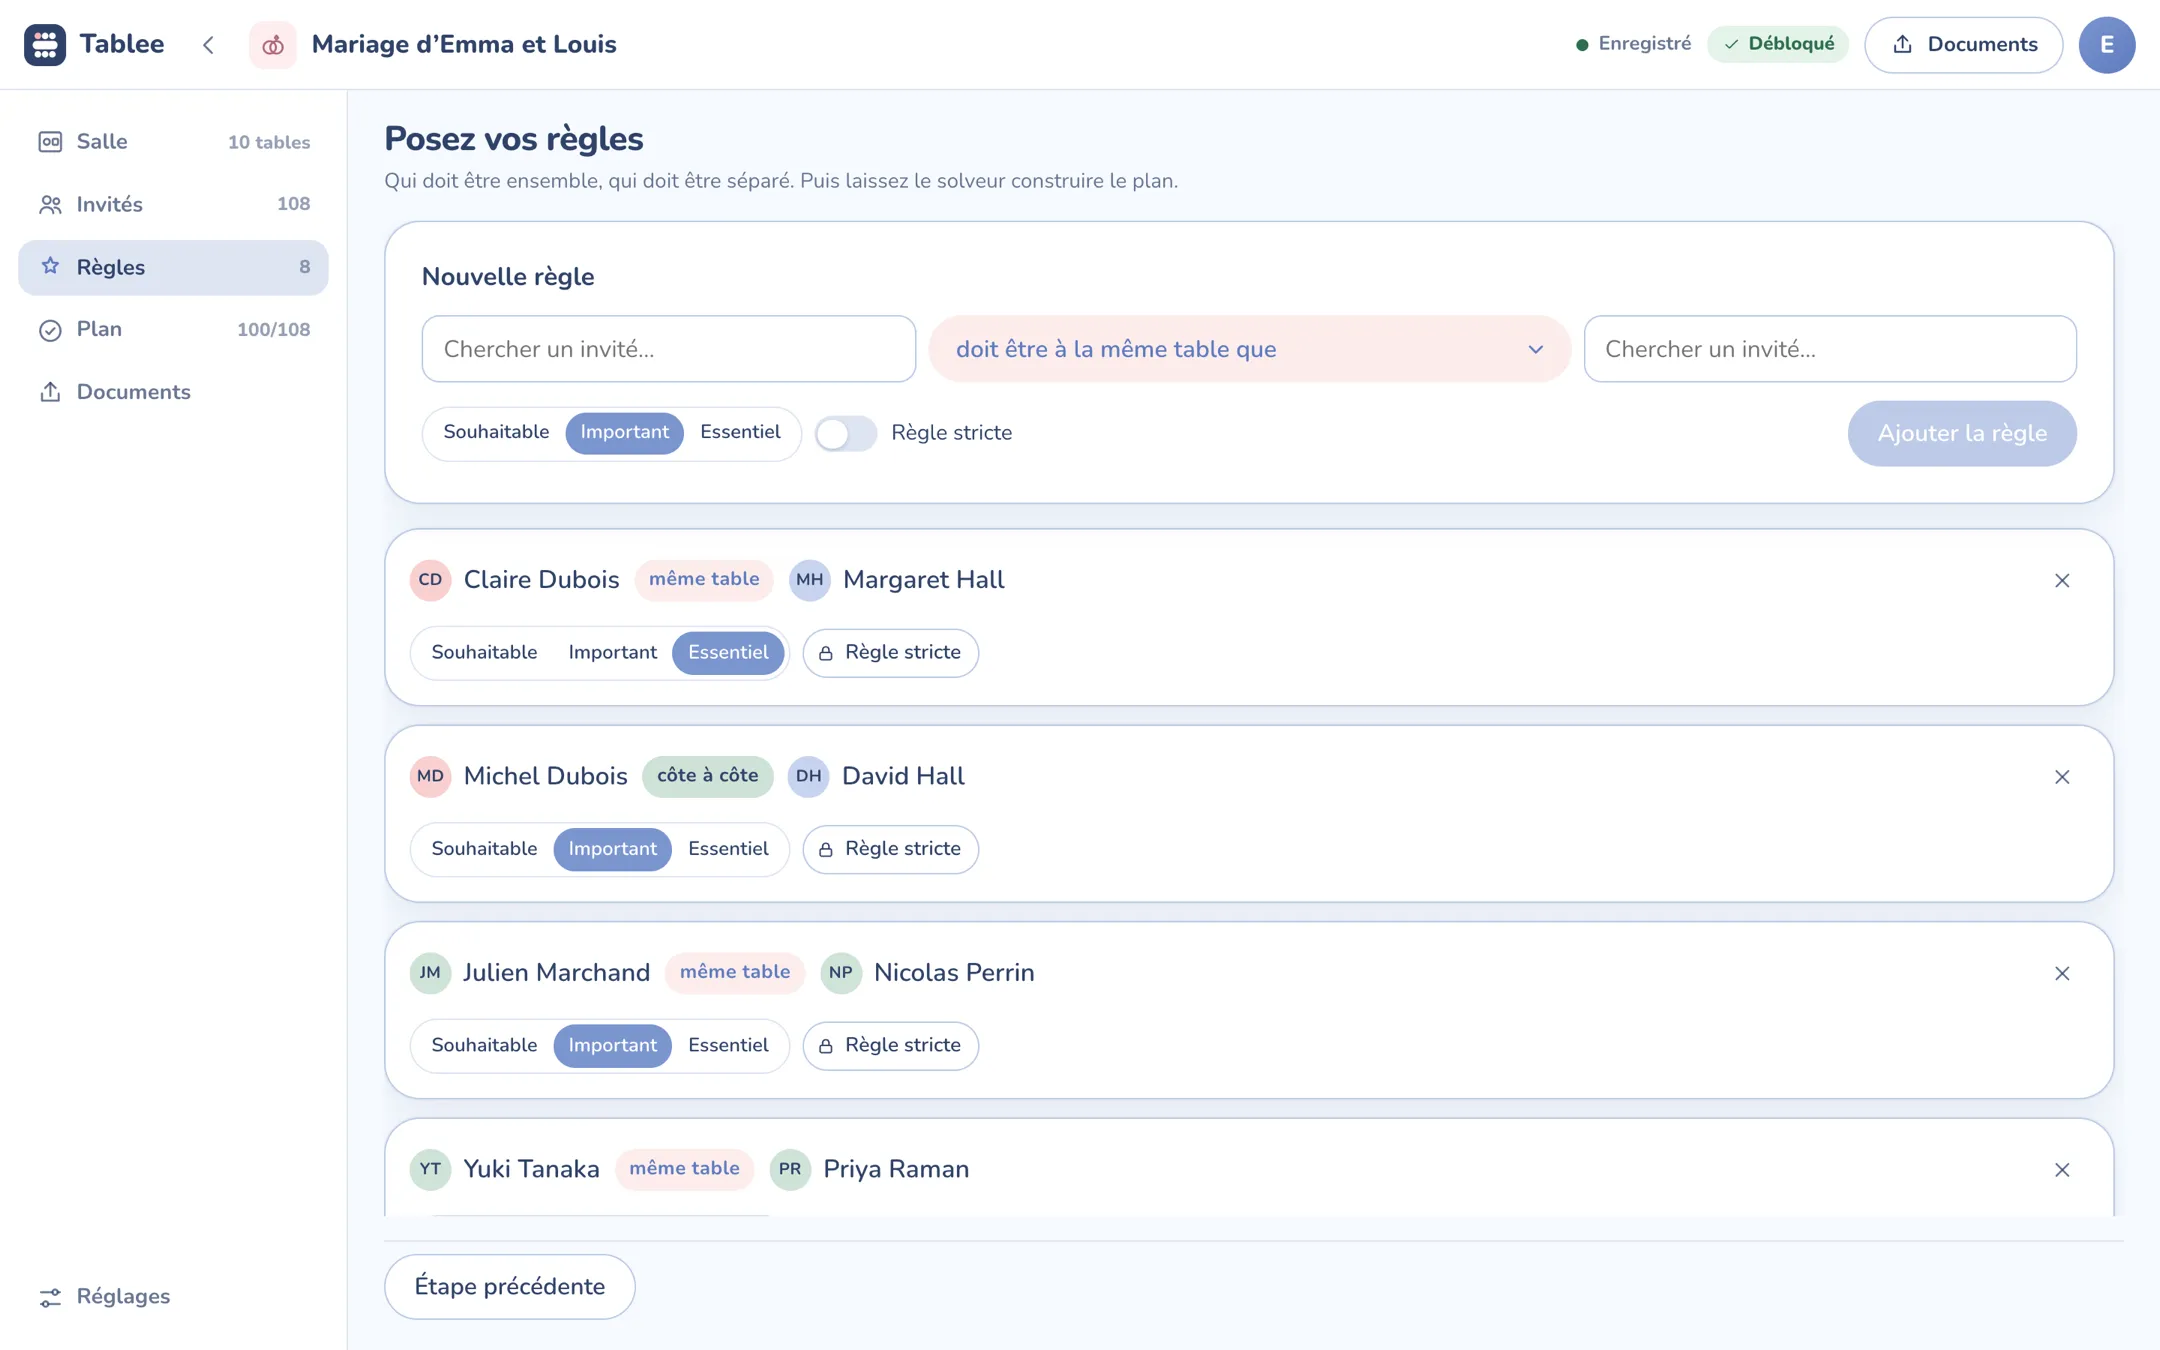Set new rule priority to Important
Viewport: 2160px width, 1350px height.
[625, 433]
